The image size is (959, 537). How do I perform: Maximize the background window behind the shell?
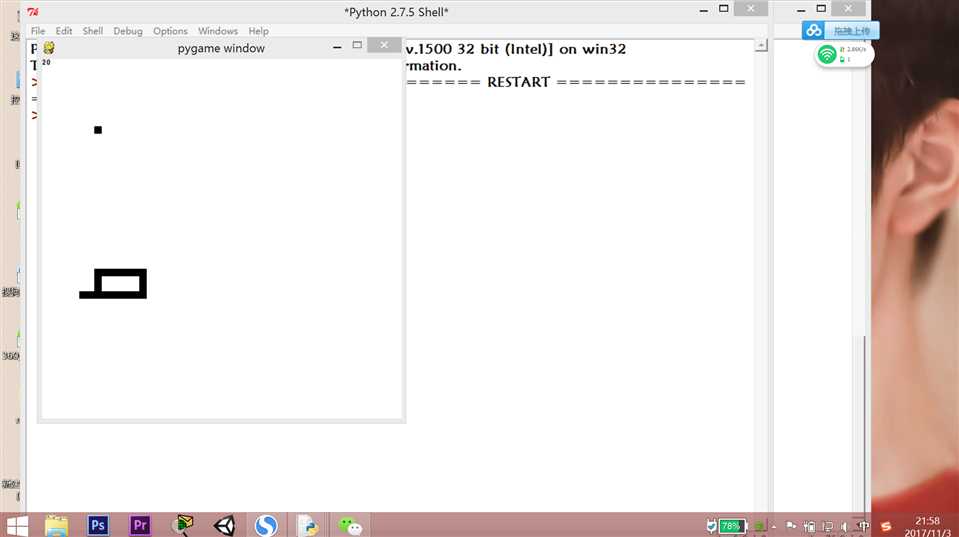coord(821,9)
